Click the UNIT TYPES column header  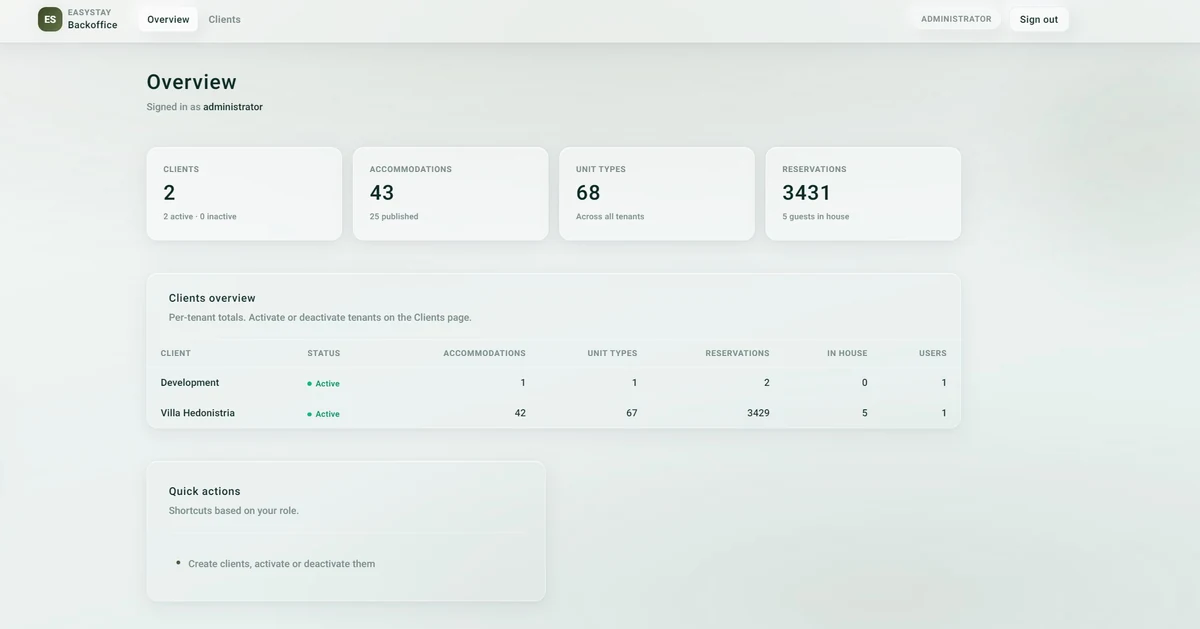point(612,353)
